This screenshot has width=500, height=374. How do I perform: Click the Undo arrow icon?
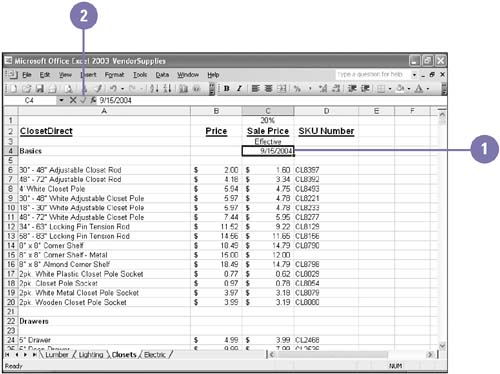coord(113,89)
